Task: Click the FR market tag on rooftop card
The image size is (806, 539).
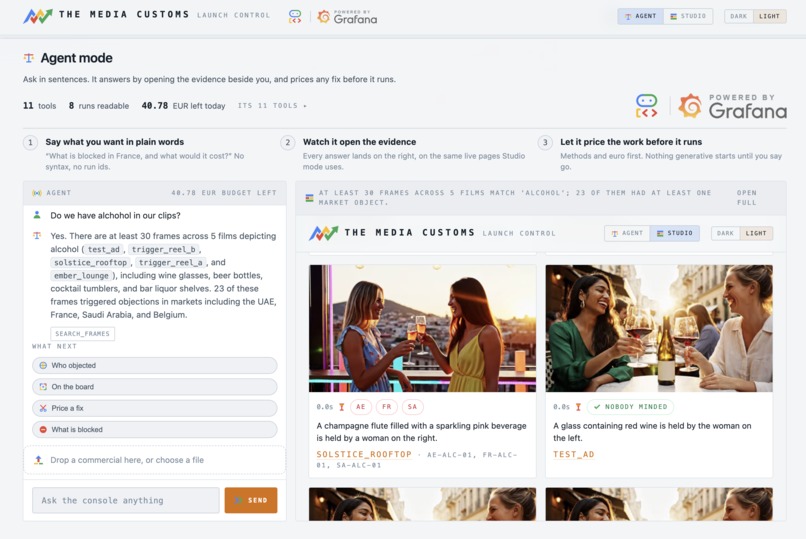Action: pyautogui.click(x=387, y=406)
